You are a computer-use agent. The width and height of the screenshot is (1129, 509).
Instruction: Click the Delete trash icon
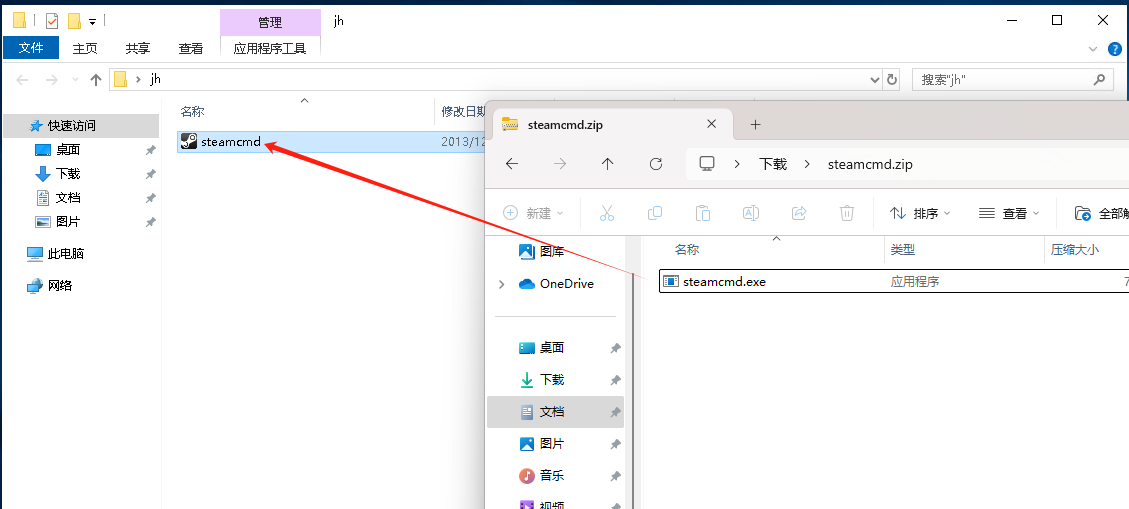(x=847, y=213)
